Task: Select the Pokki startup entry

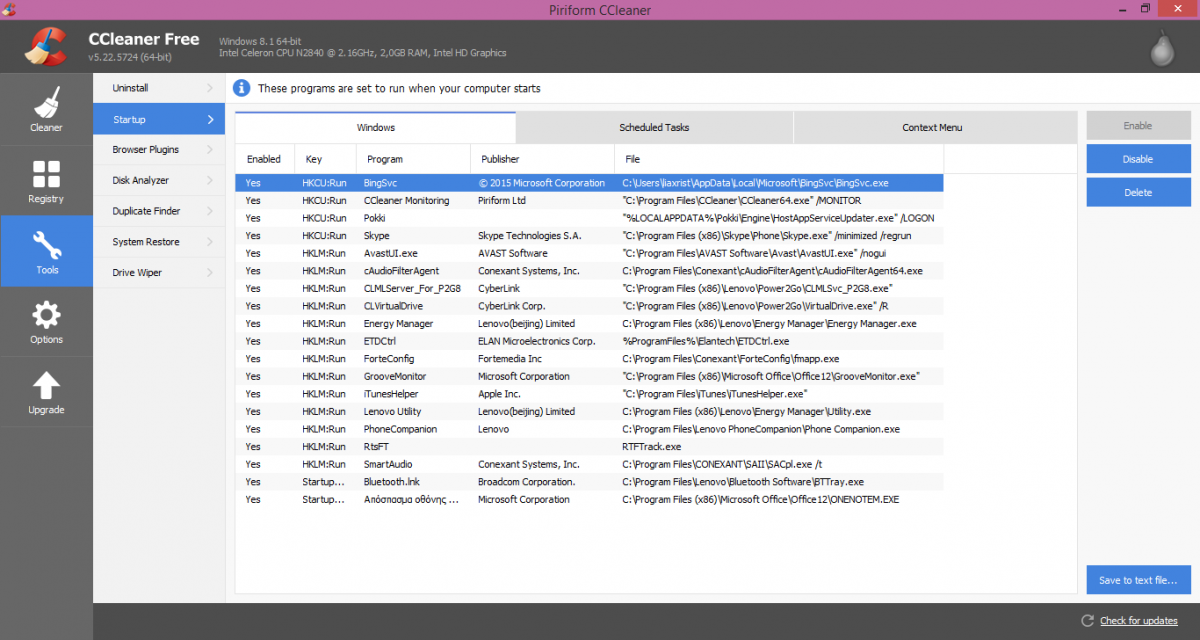Action: coord(589,218)
